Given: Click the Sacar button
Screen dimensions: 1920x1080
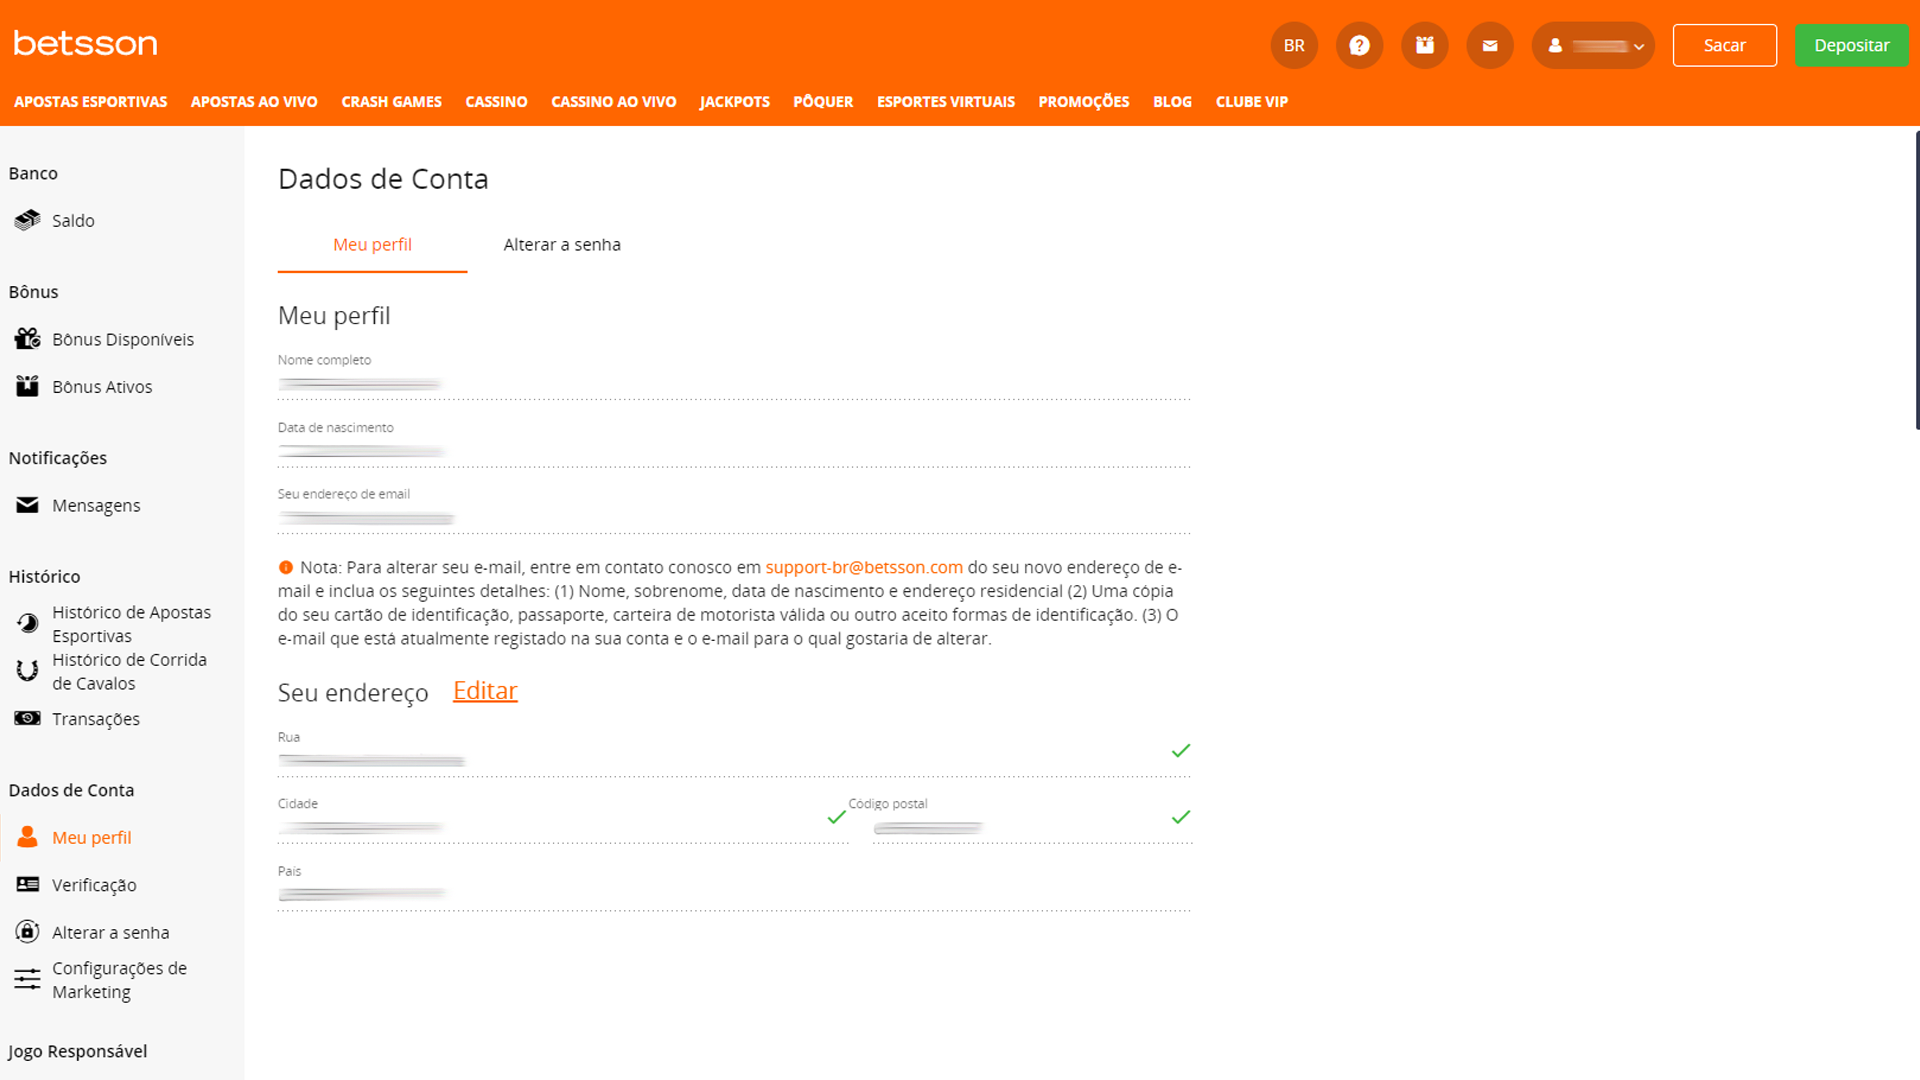Looking at the screenshot, I should coord(1724,46).
